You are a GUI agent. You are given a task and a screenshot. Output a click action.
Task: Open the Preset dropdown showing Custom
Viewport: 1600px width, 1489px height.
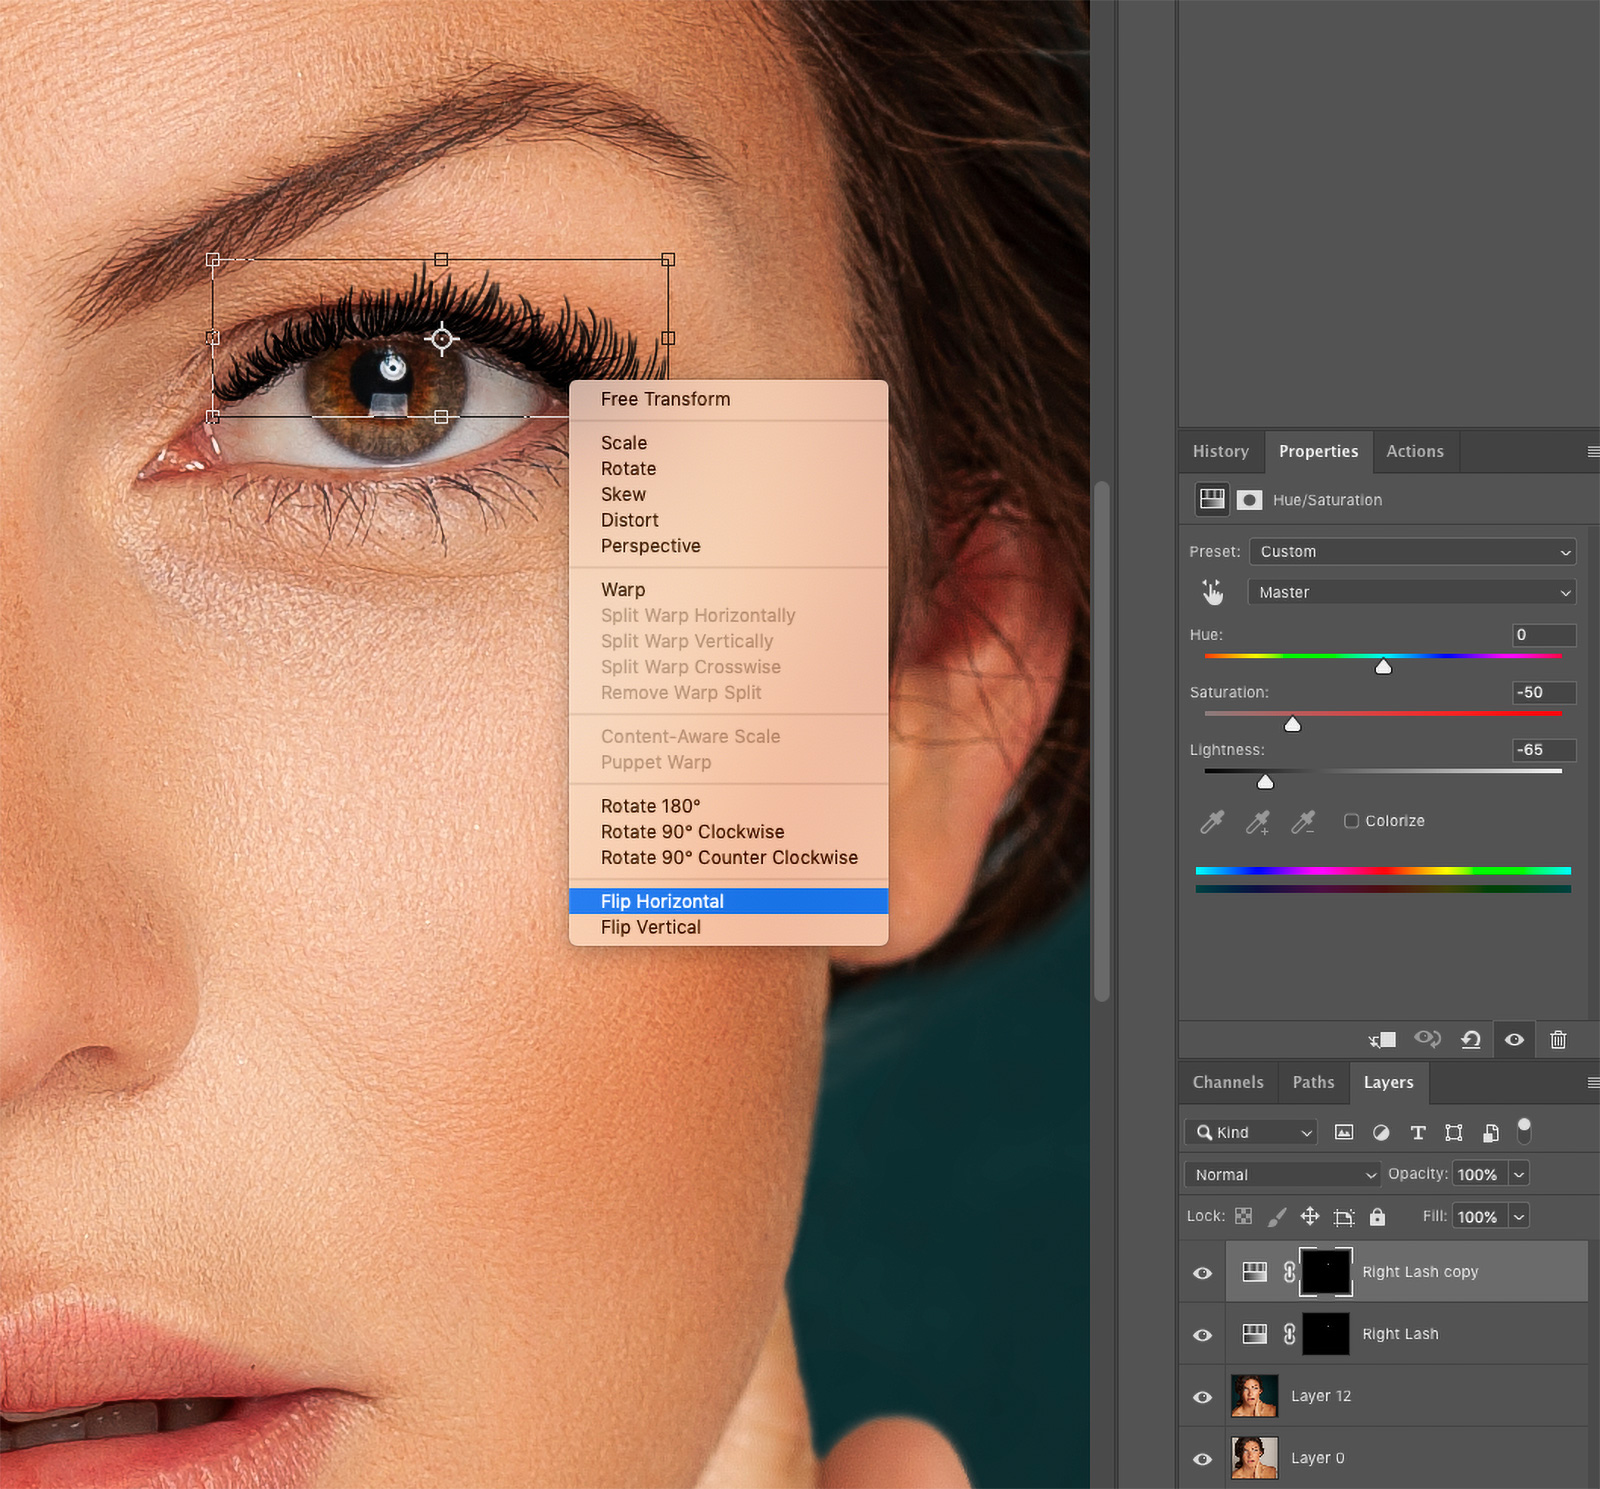[1412, 551]
